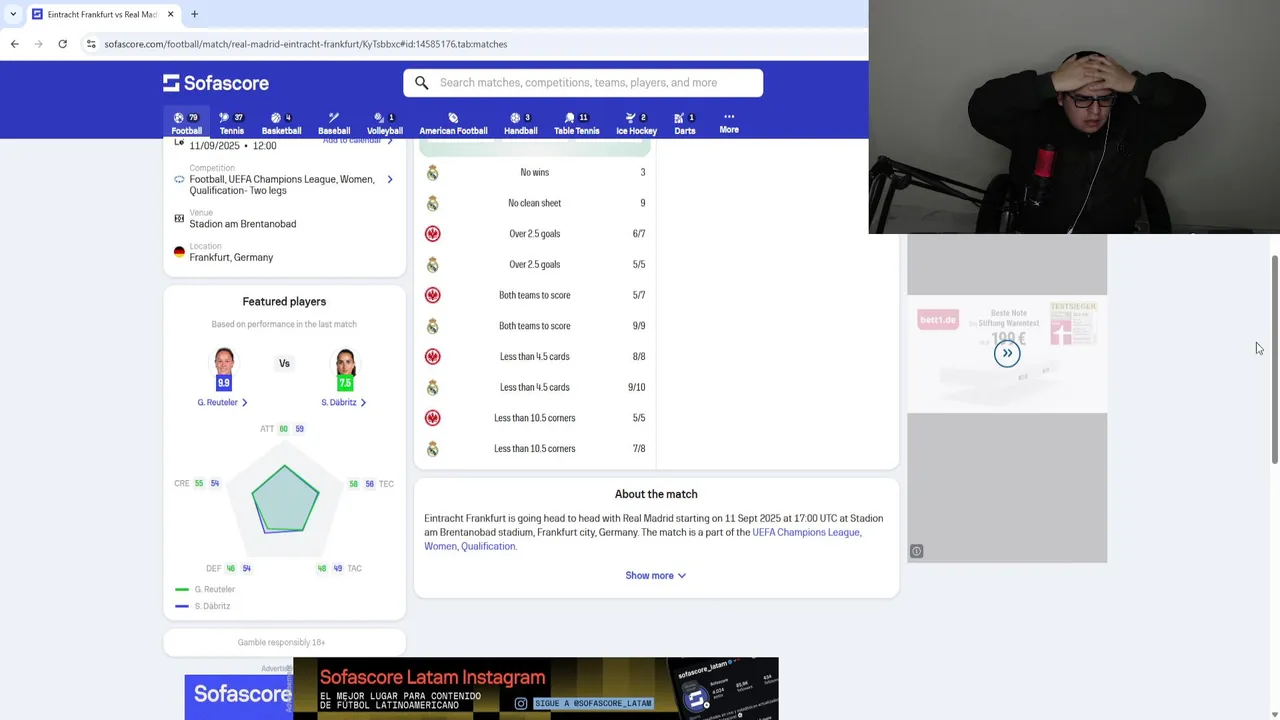Image resolution: width=1280 pixels, height=720 pixels.
Task: Click the Sofascore Latam Instagram banner
Action: (535, 689)
